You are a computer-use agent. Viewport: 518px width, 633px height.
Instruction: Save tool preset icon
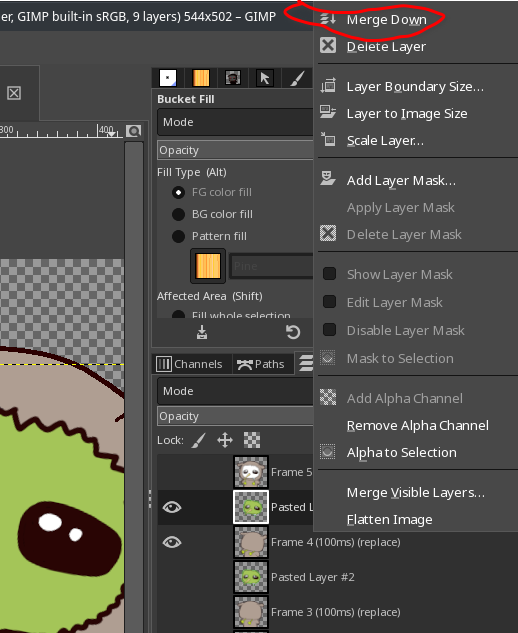(x=202, y=332)
